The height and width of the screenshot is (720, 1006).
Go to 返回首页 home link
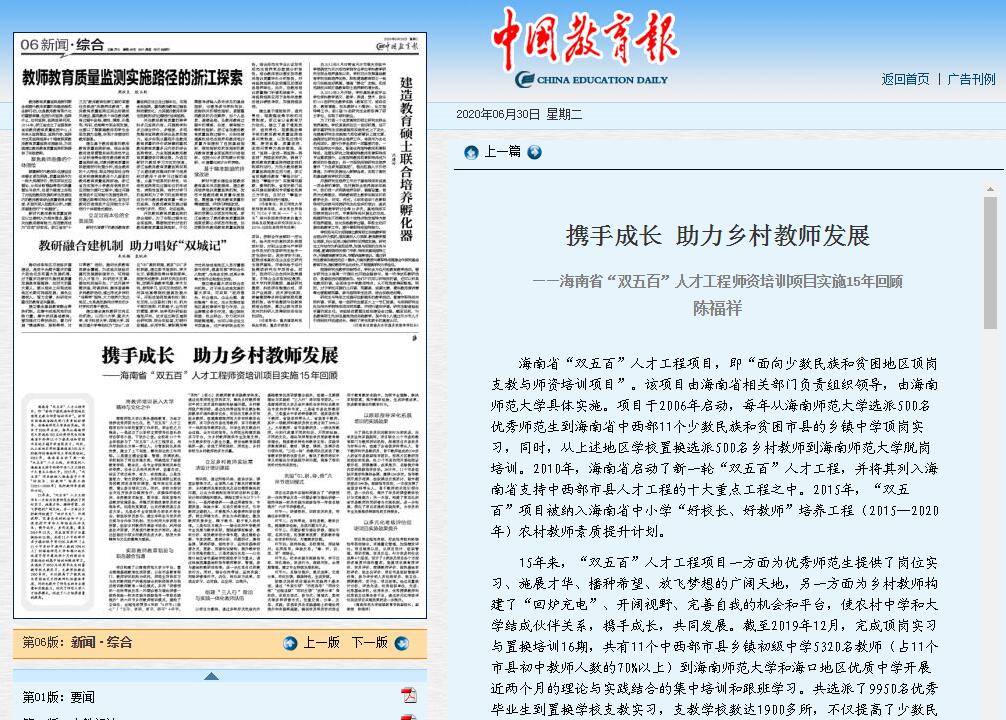905,80
